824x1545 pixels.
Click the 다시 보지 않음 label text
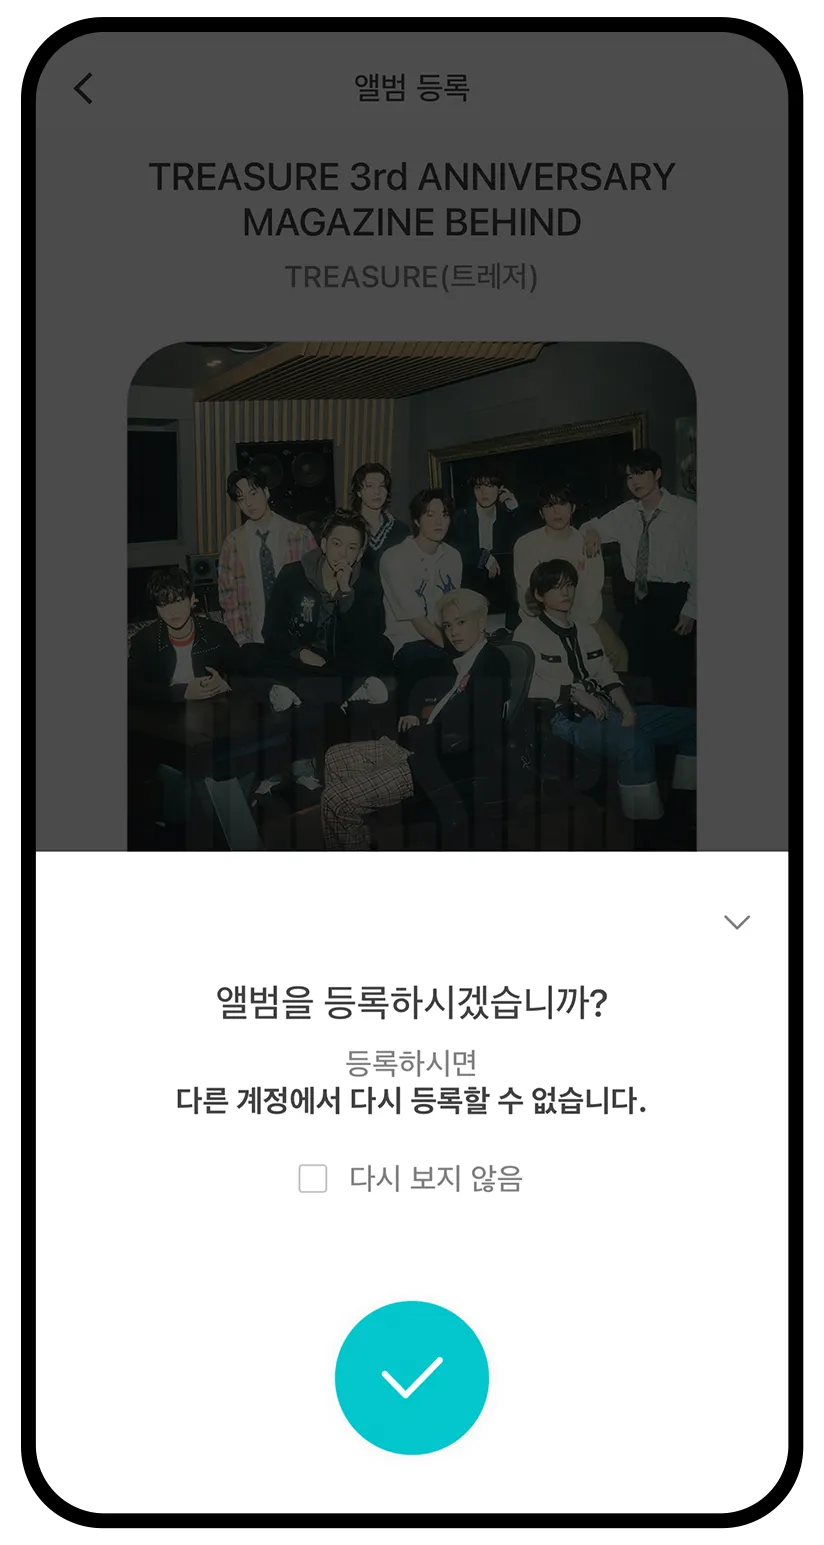(x=436, y=1179)
